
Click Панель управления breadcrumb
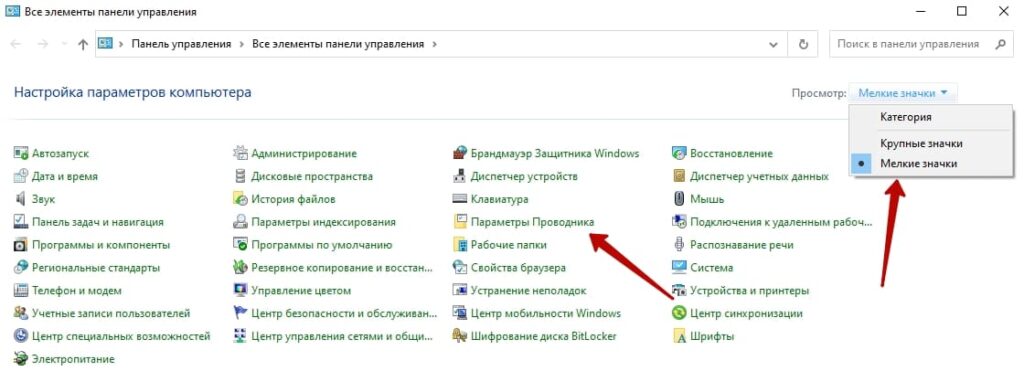coord(182,44)
